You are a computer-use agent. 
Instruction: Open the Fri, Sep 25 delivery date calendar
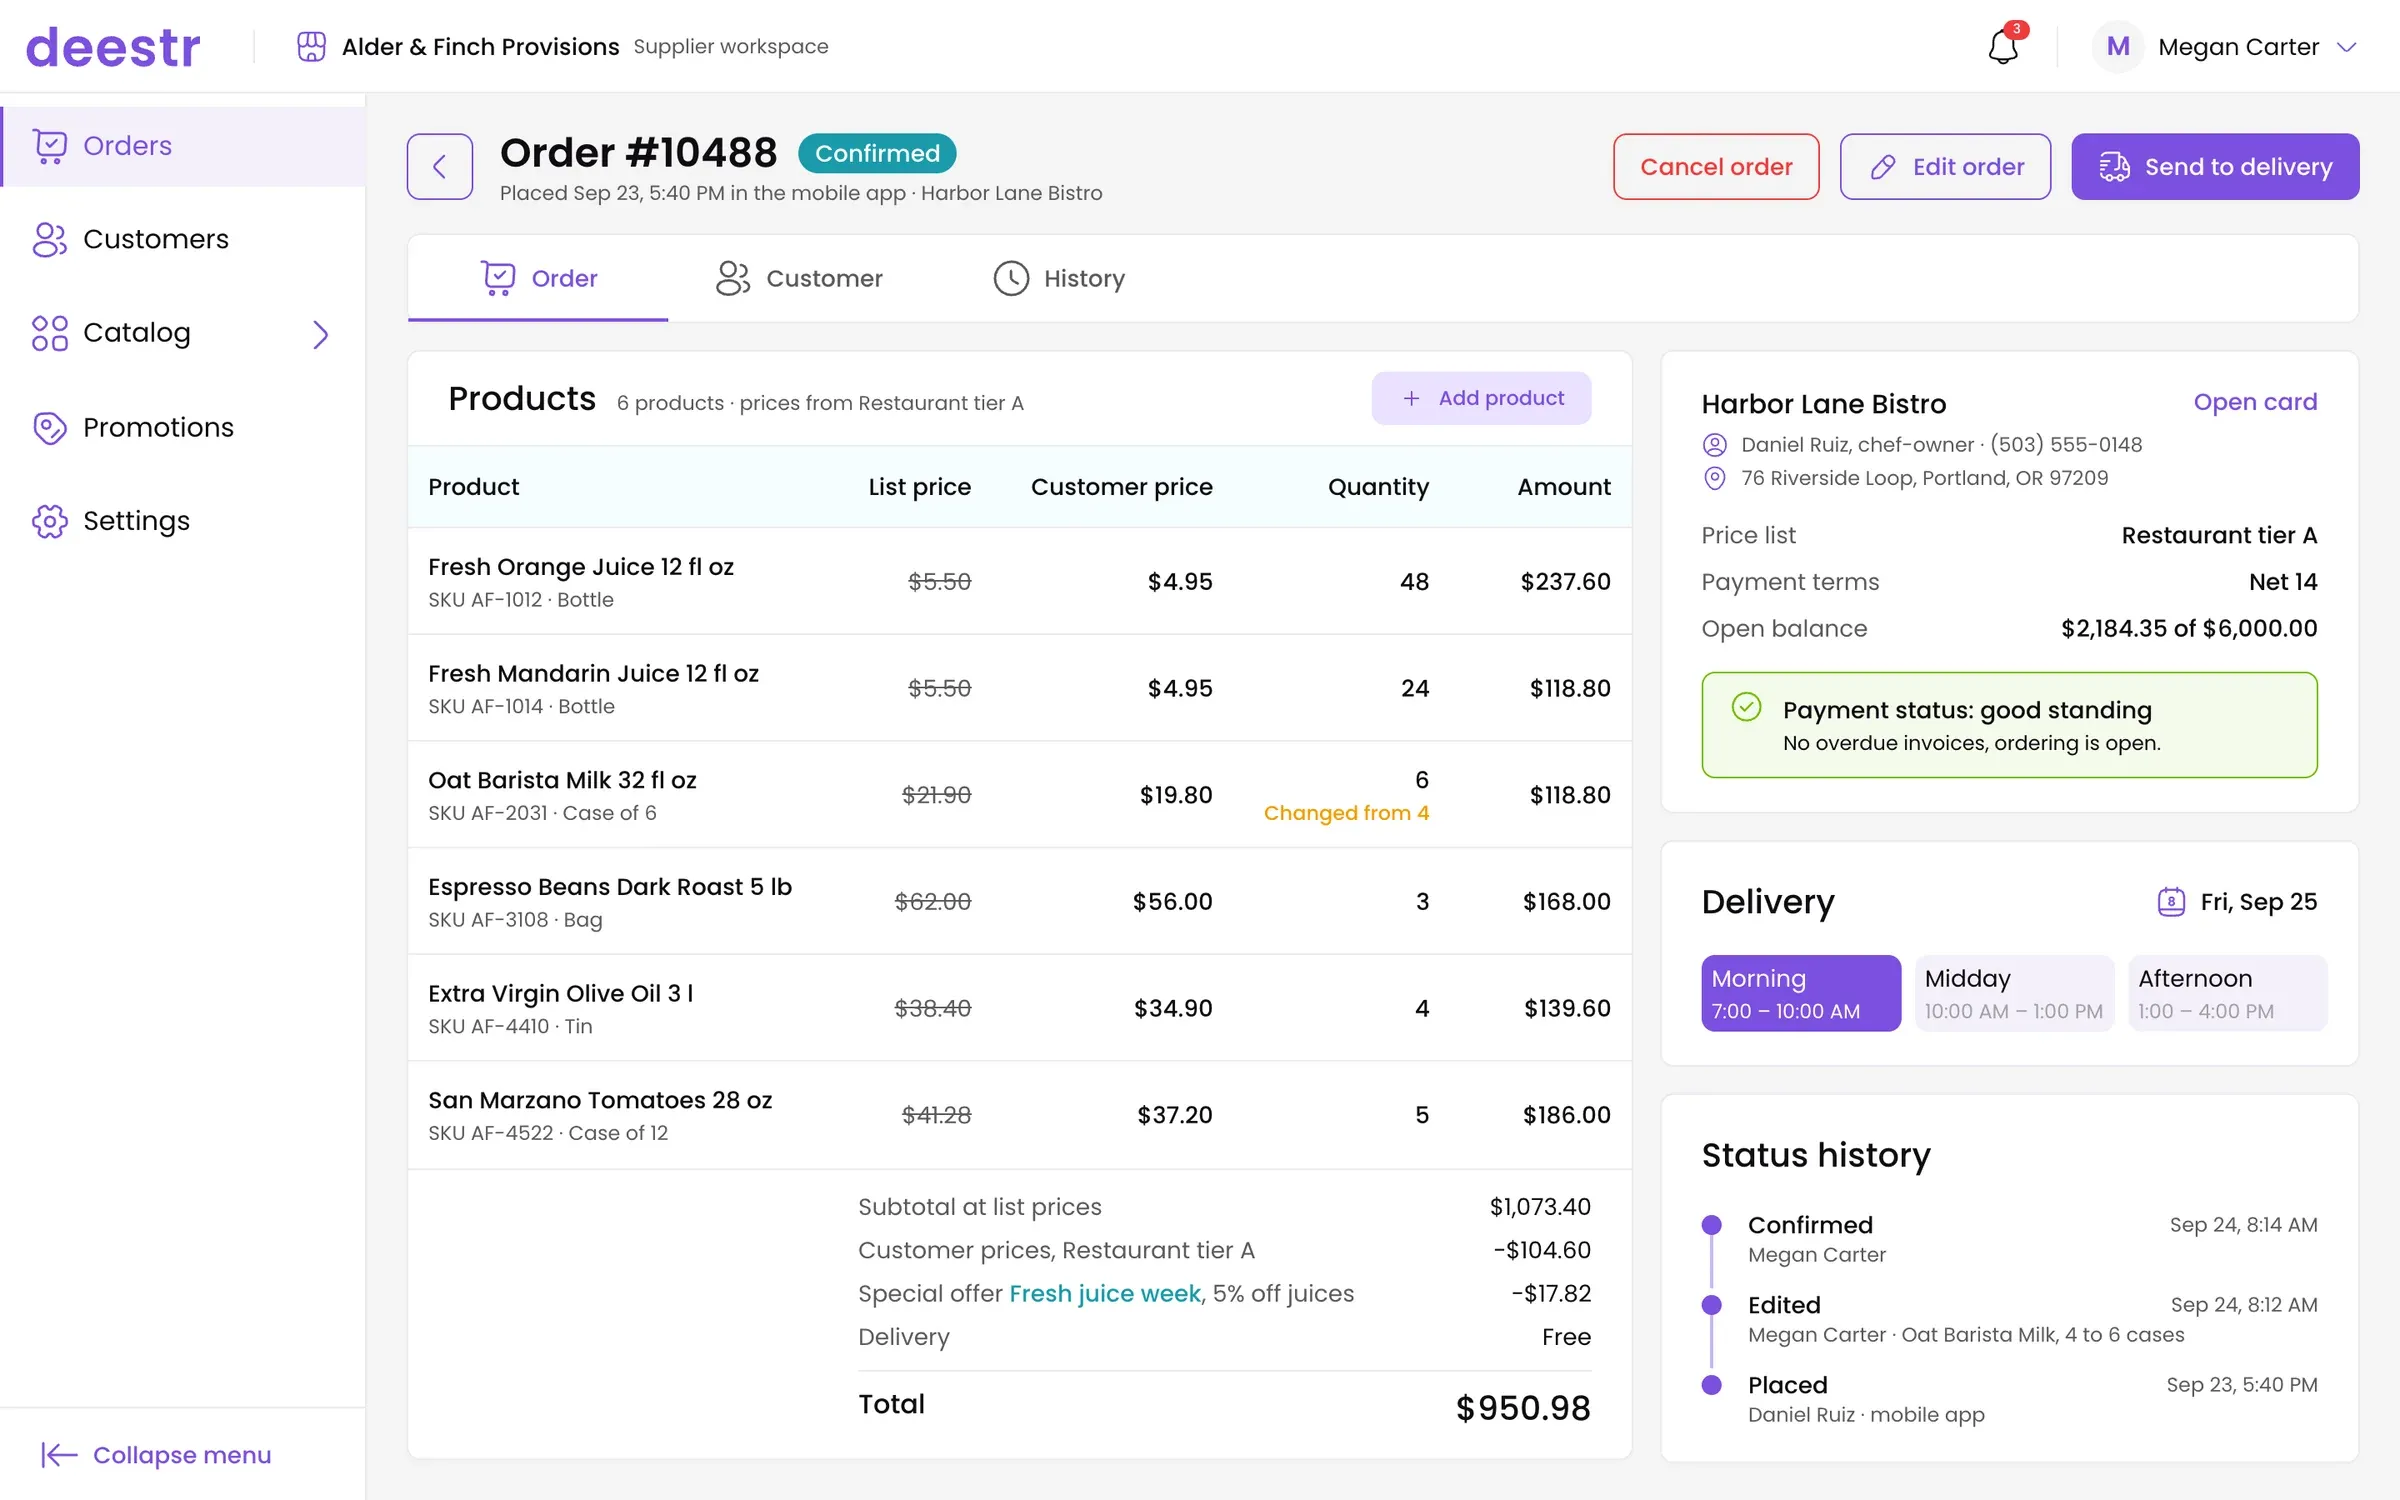pyautogui.click(x=2171, y=901)
